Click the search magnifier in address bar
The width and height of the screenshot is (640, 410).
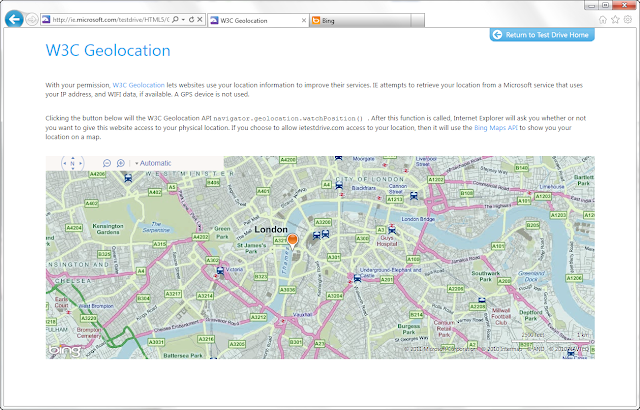[x=175, y=20]
